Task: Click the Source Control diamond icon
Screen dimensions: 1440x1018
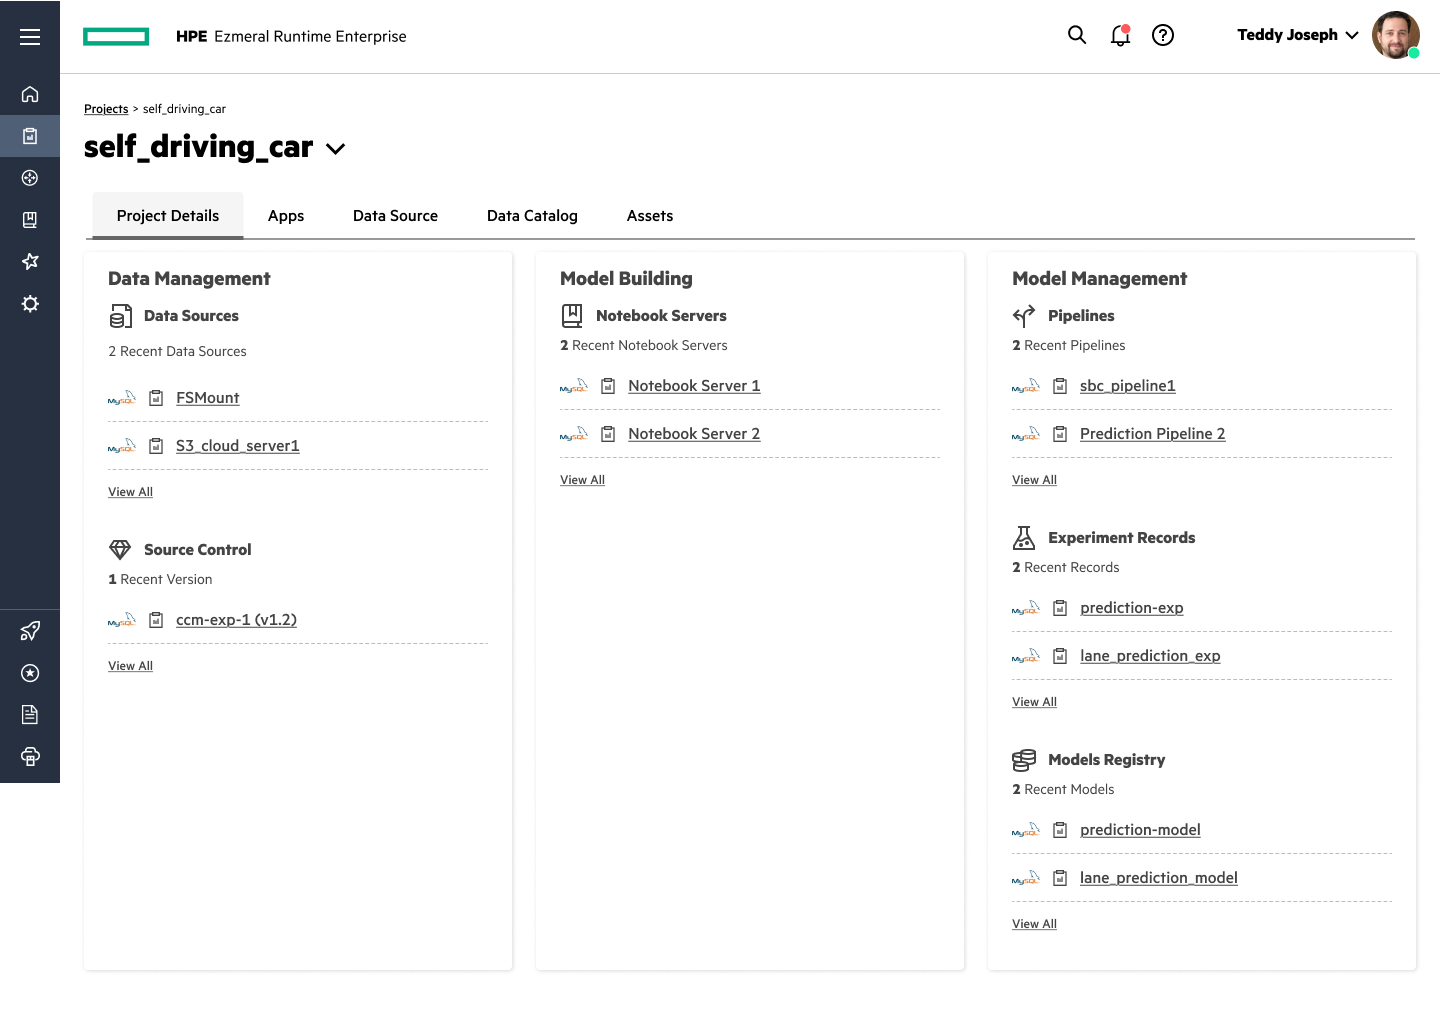Action: click(x=120, y=549)
